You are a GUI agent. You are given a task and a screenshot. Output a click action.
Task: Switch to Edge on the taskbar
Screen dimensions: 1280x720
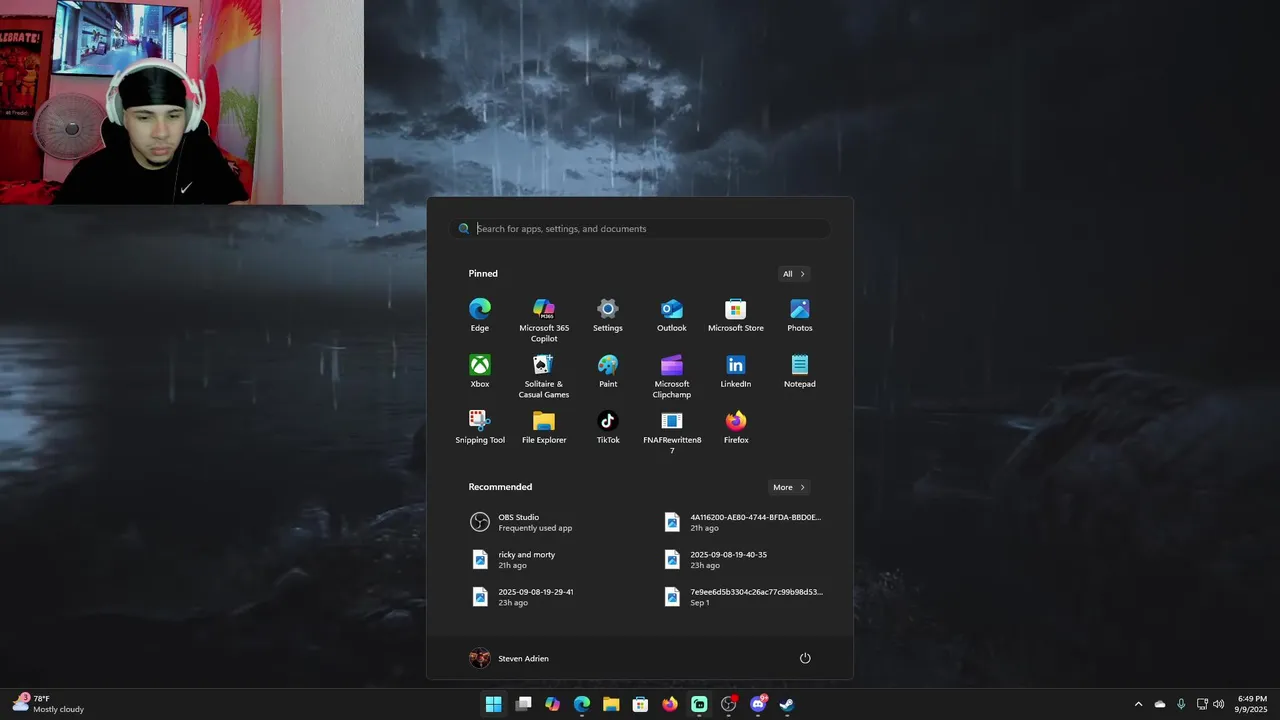(x=582, y=704)
